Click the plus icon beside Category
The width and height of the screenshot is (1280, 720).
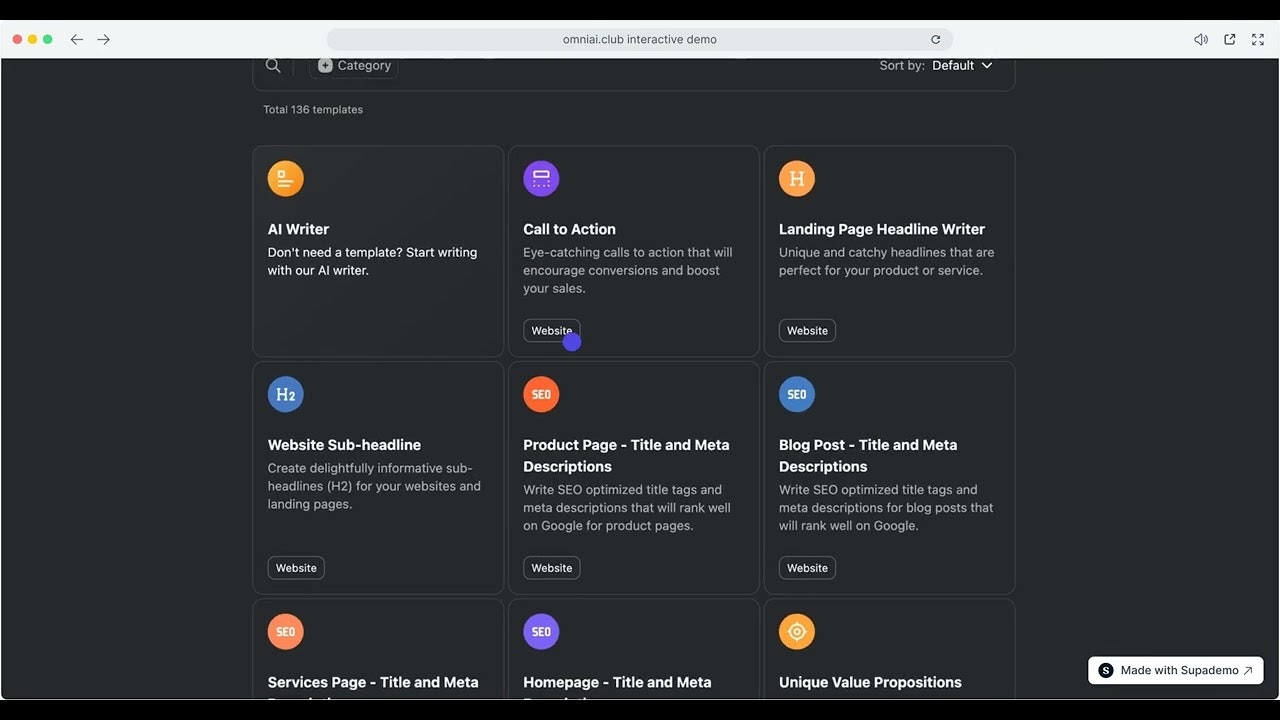pyautogui.click(x=325, y=65)
